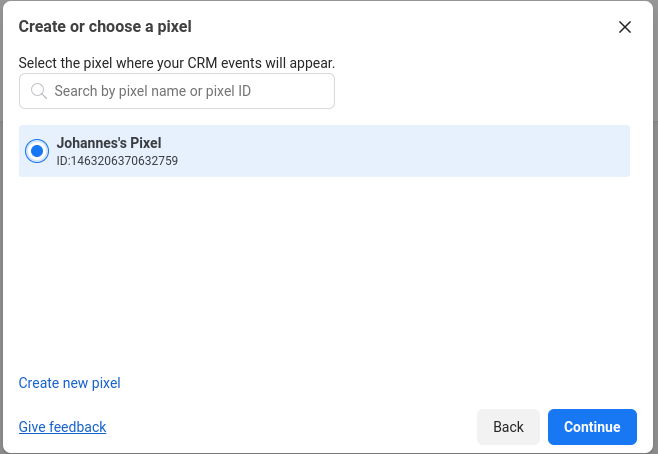Focus the pixel name or ID search field
This screenshot has width=658, height=454.
[x=177, y=91]
